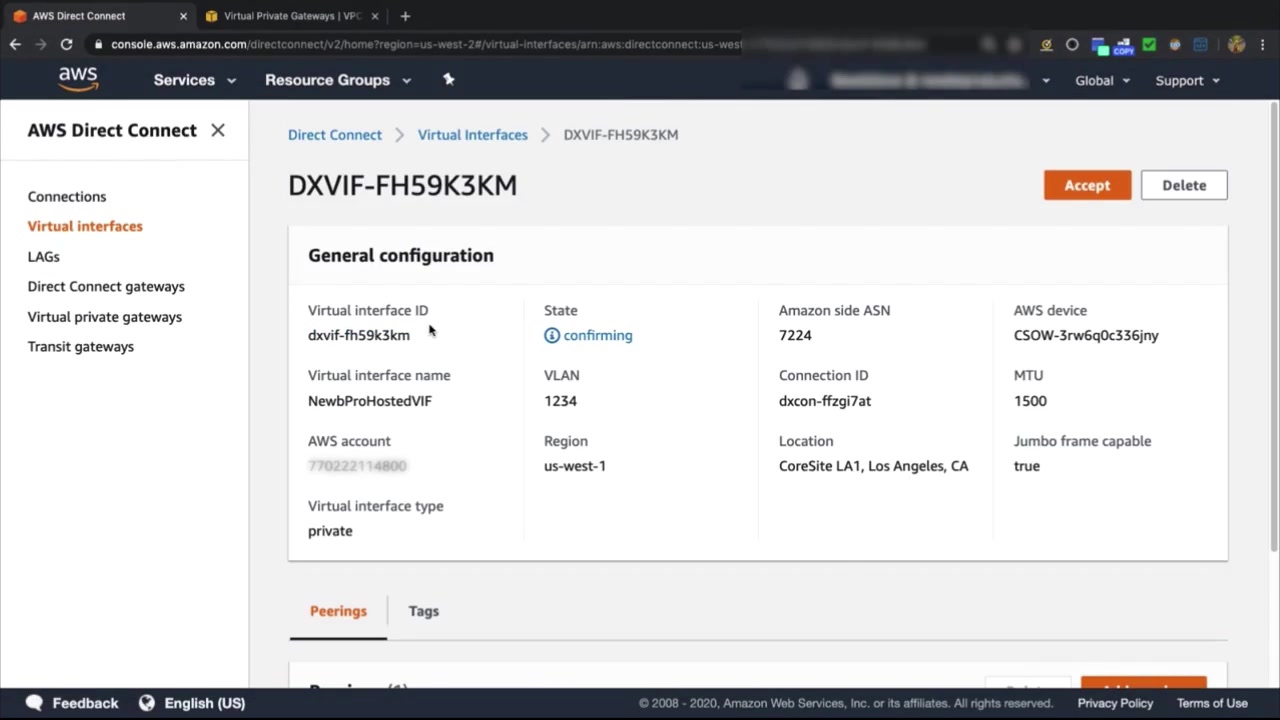The height and width of the screenshot is (720, 1280).
Task: Click the Delete button
Action: click(x=1184, y=185)
